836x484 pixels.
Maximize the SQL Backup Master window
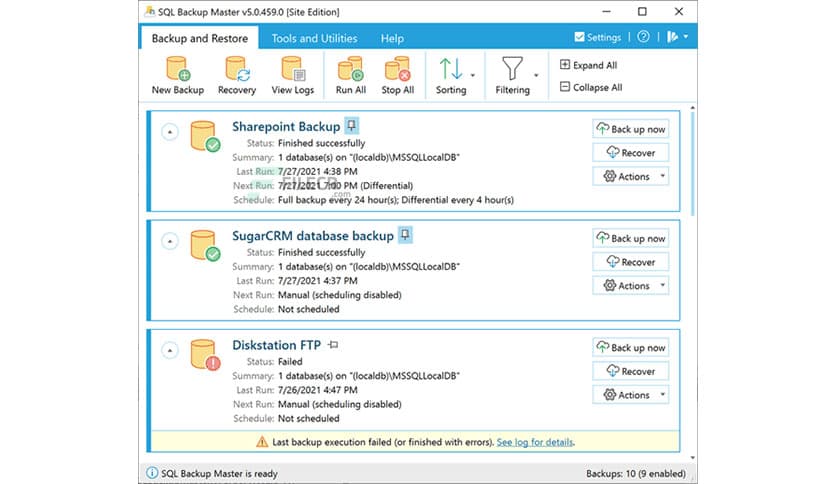click(x=642, y=11)
